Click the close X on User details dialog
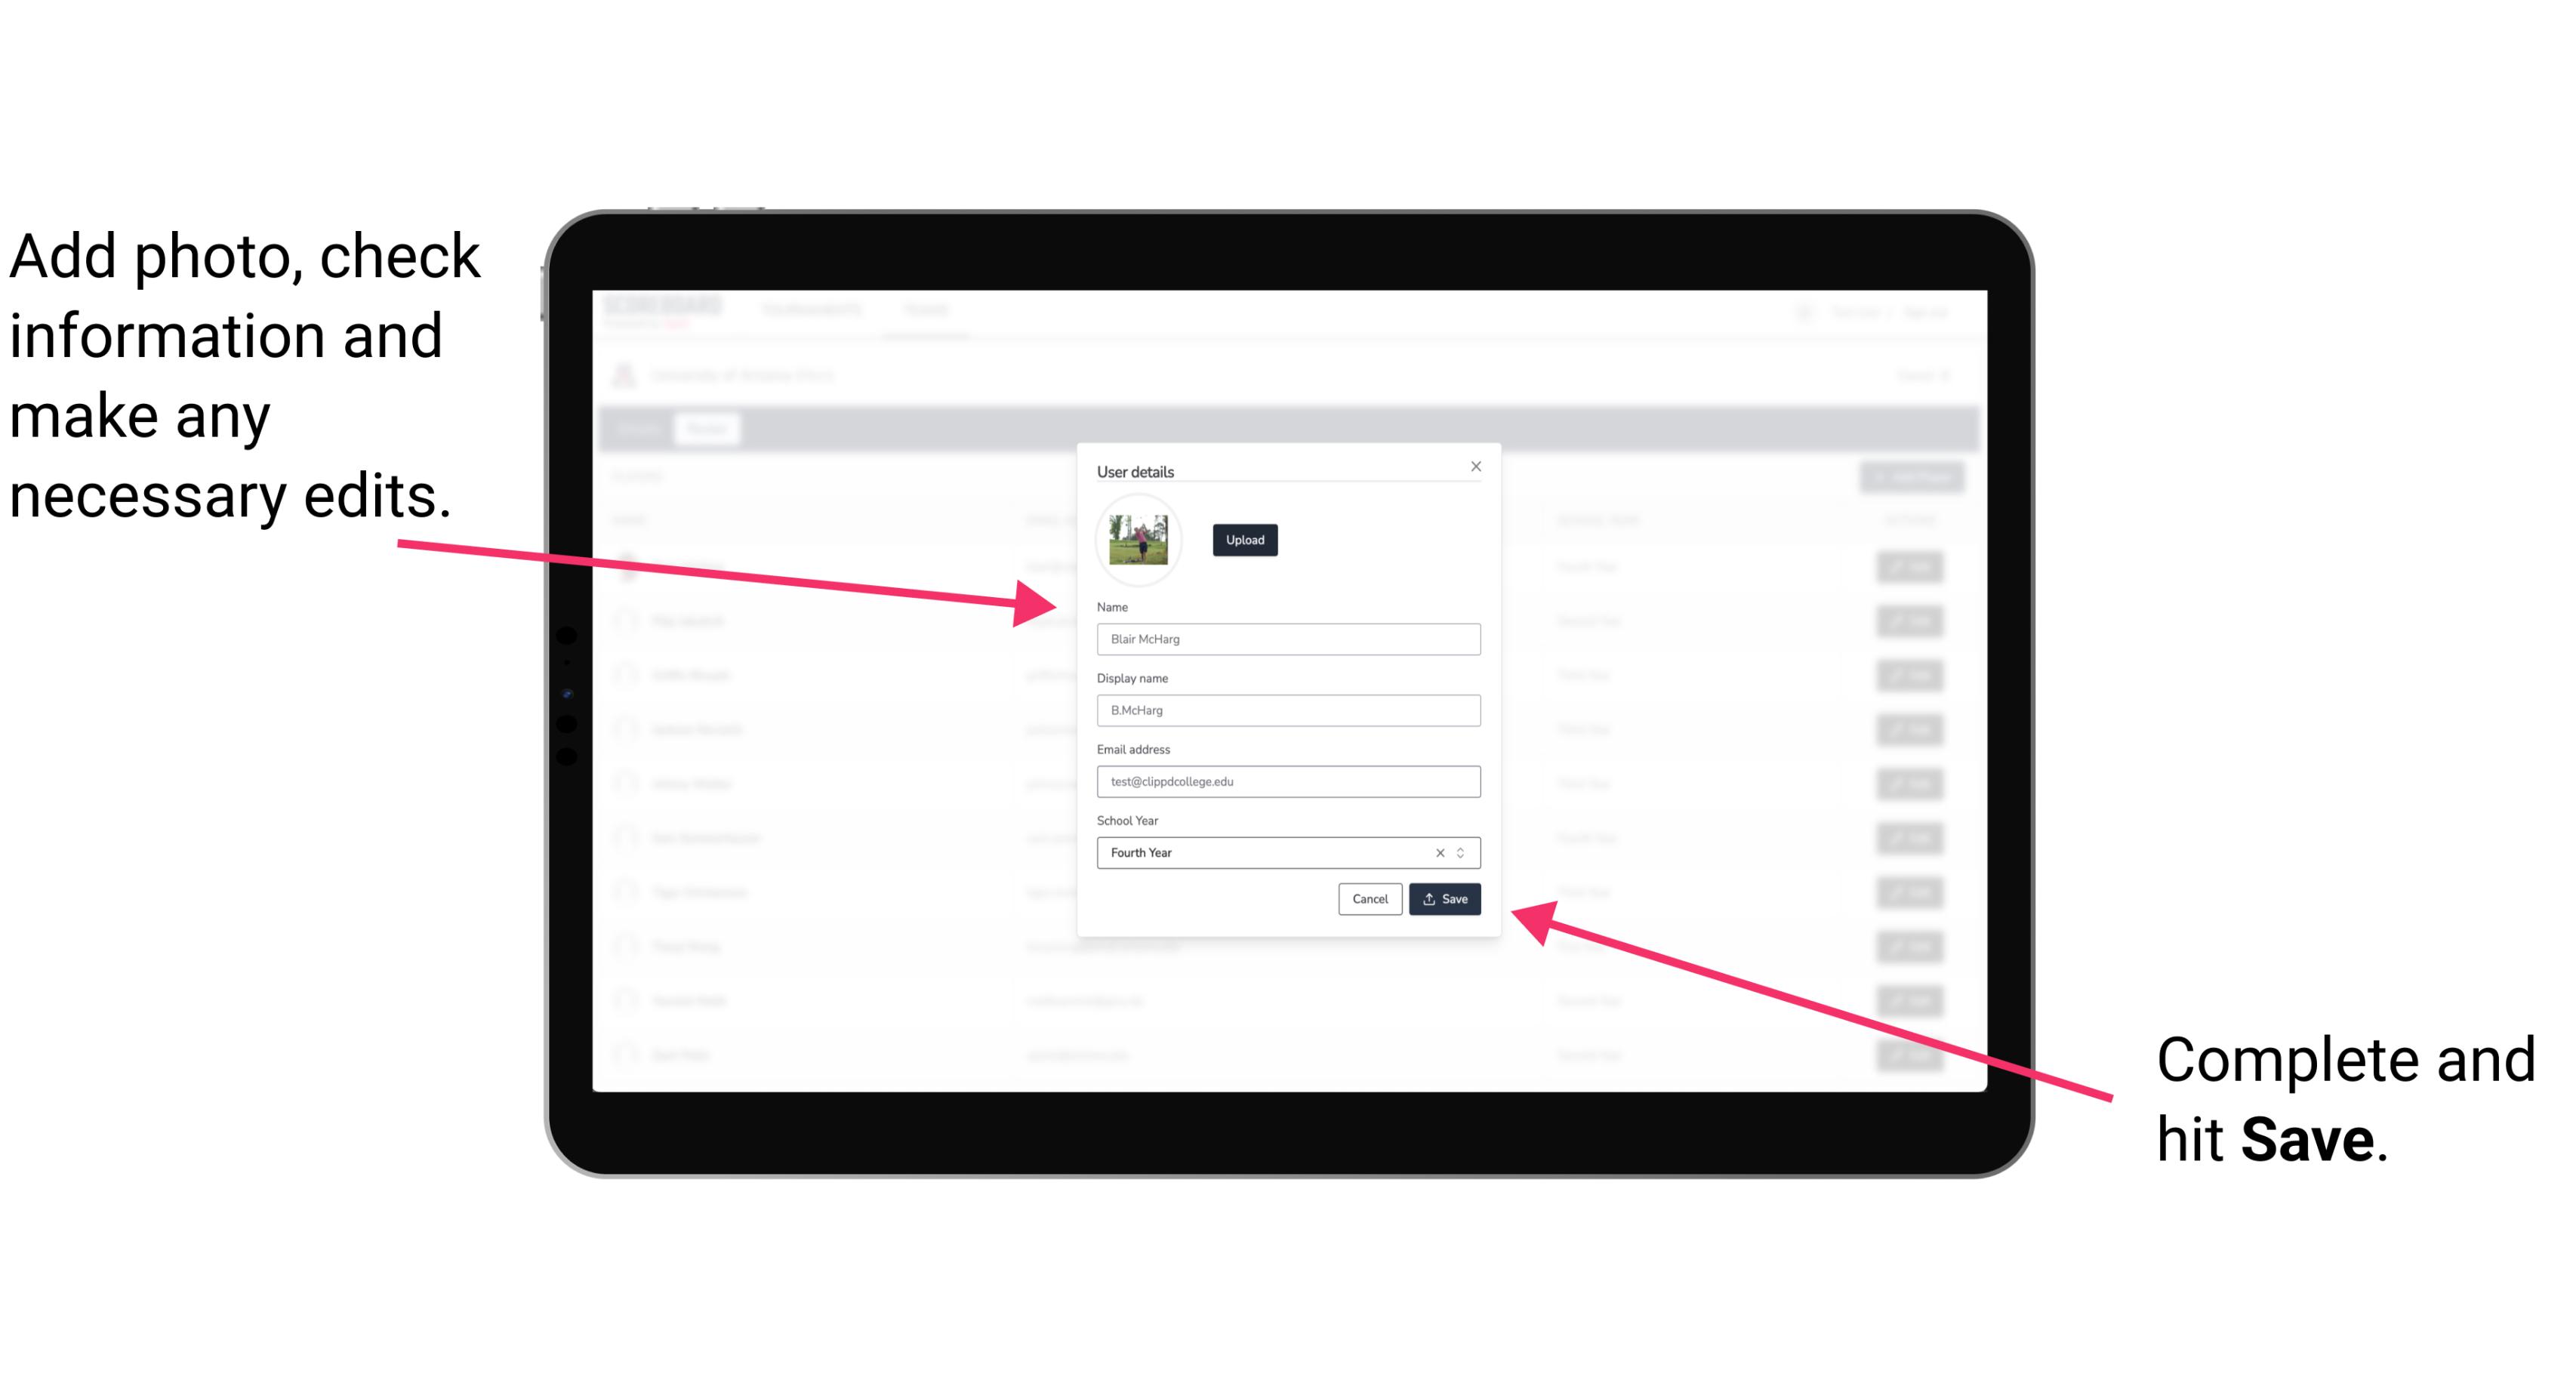Viewport: 2576px width, 1386px height. (x=1475, y=466)
